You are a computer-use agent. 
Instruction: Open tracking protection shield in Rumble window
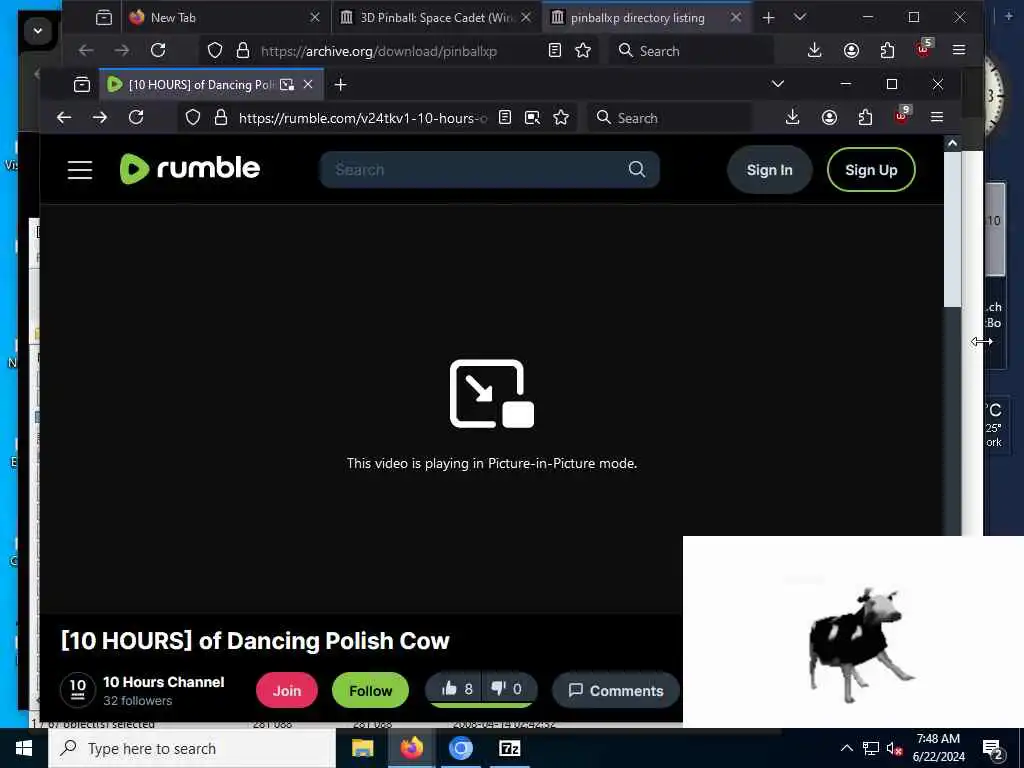tap(193, 118)
